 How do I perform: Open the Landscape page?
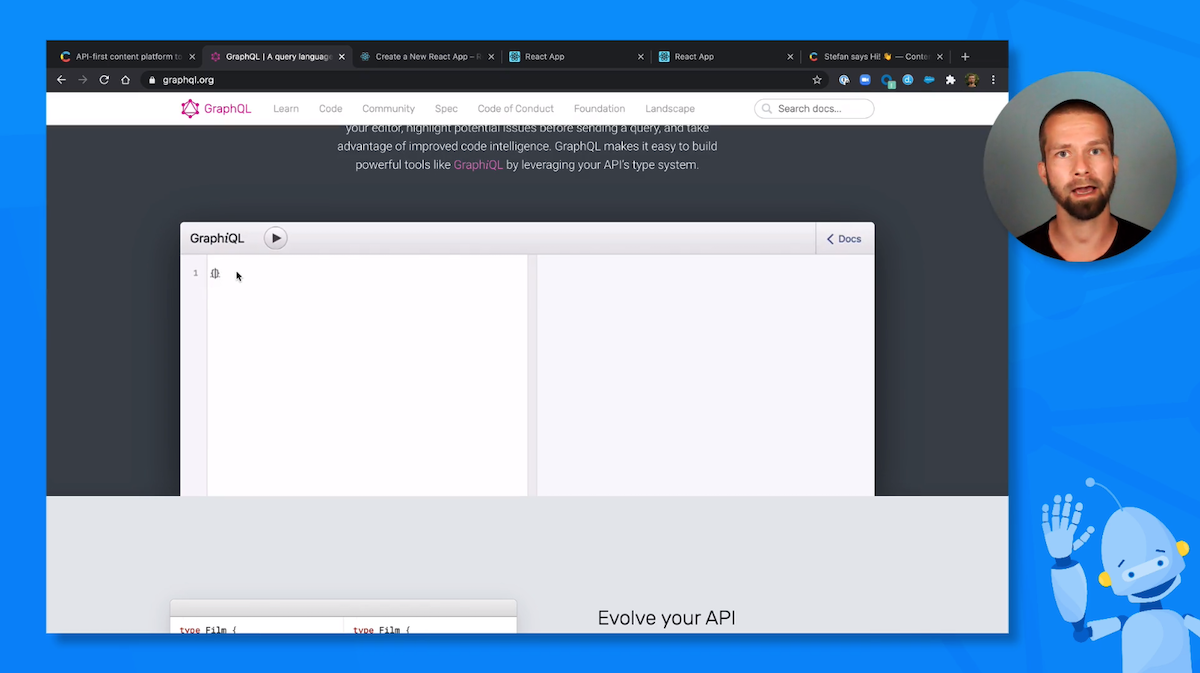click(x=670, y=109)
